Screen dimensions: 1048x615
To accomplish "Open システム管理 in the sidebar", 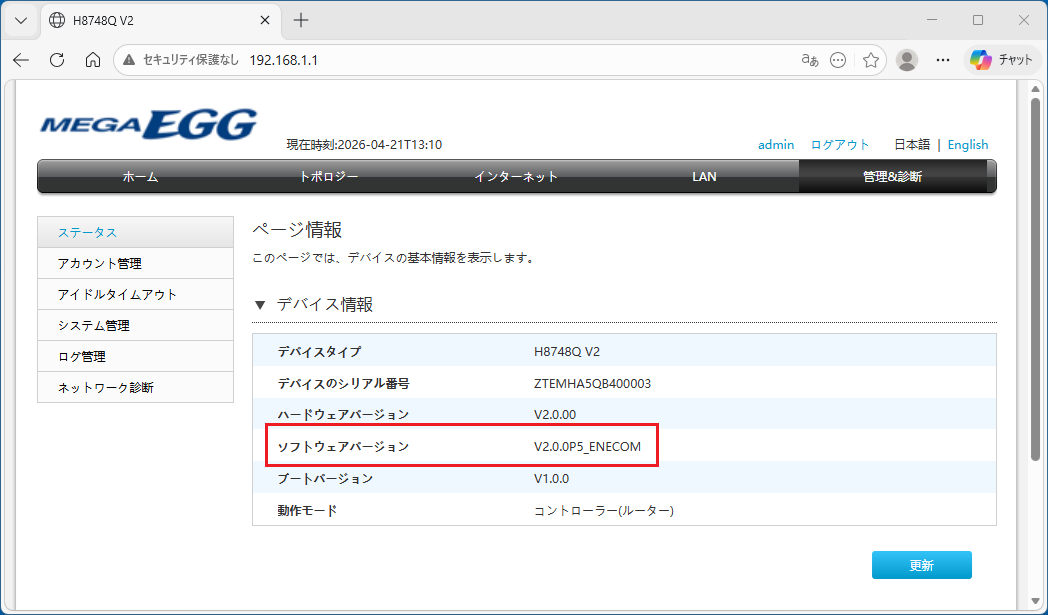I will [x=136, y=326].
